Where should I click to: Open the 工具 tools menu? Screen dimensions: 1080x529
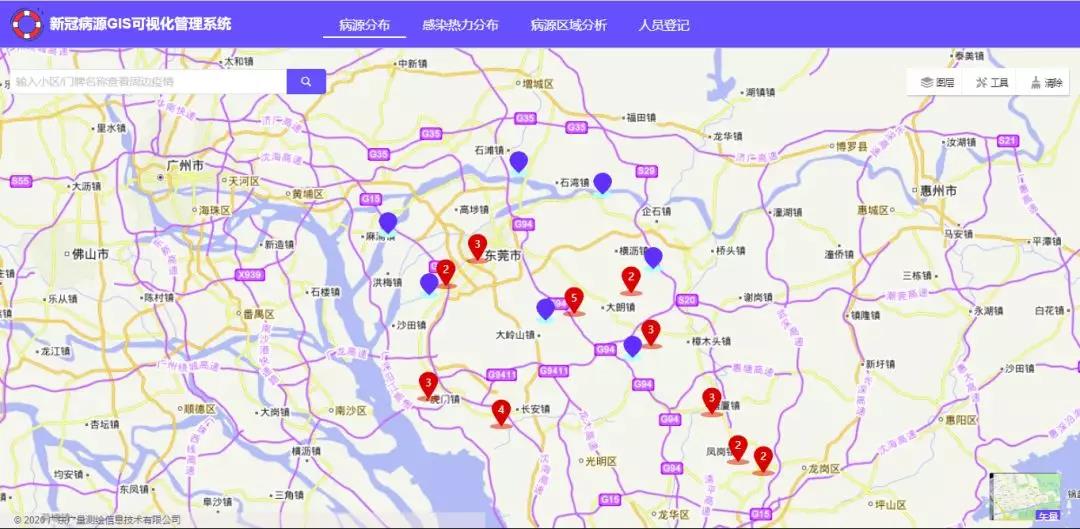[990, 82]
